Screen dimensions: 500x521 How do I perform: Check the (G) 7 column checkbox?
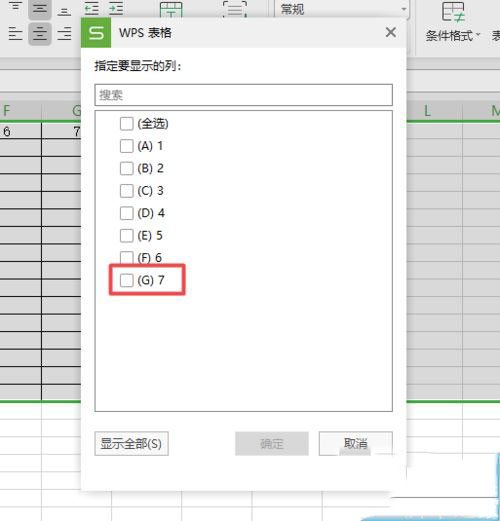pos(126,280)
